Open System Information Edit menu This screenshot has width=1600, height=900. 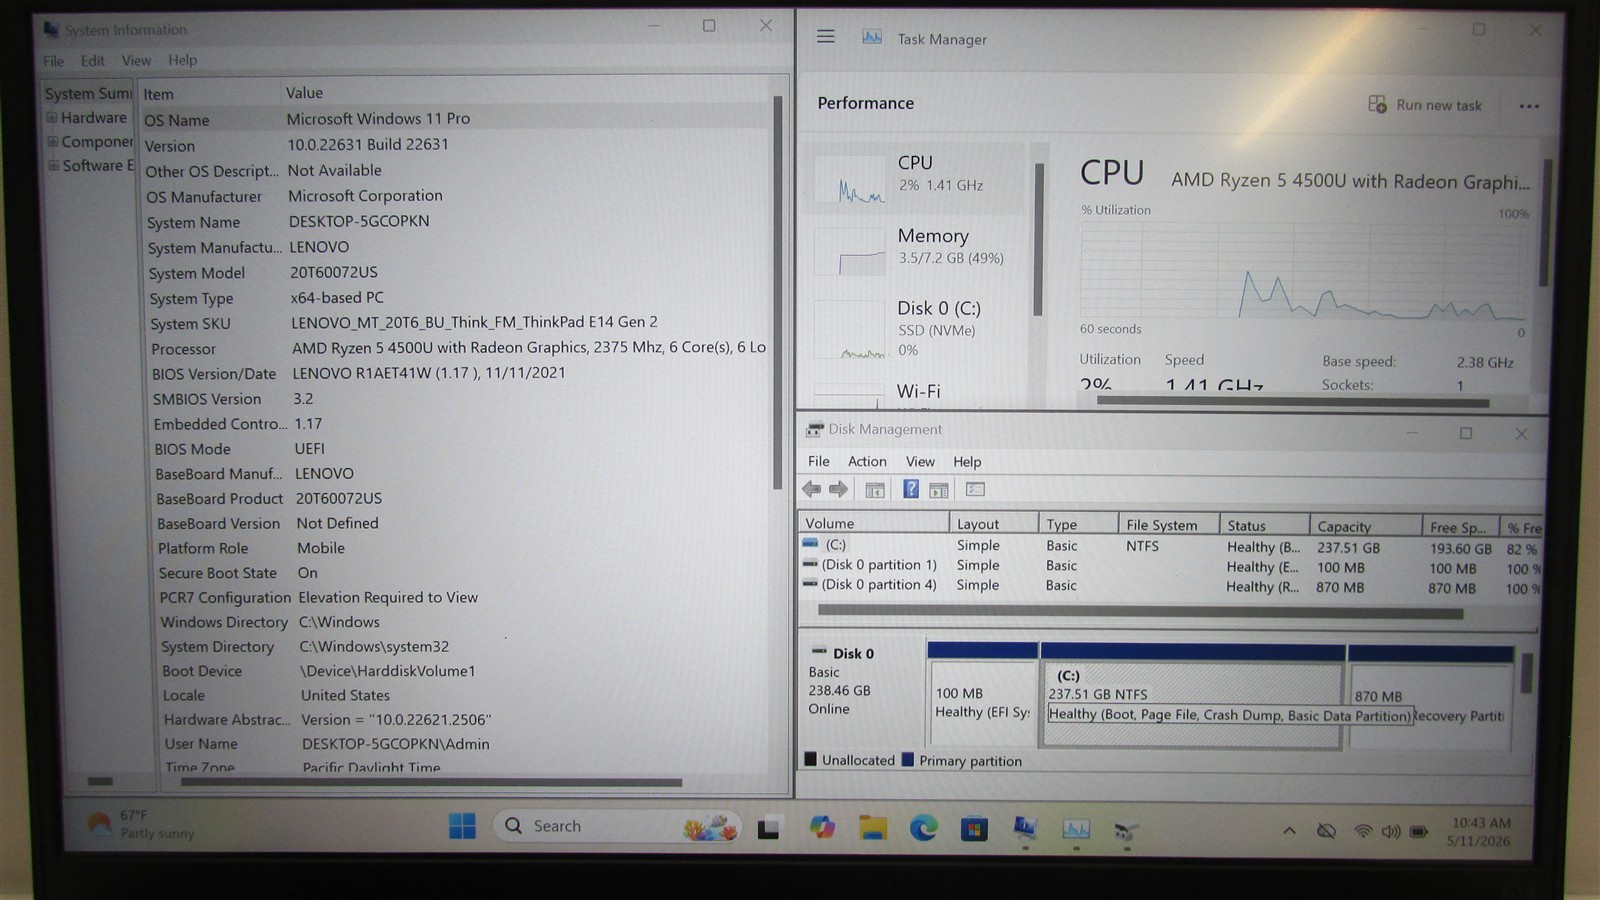point(93,61)
